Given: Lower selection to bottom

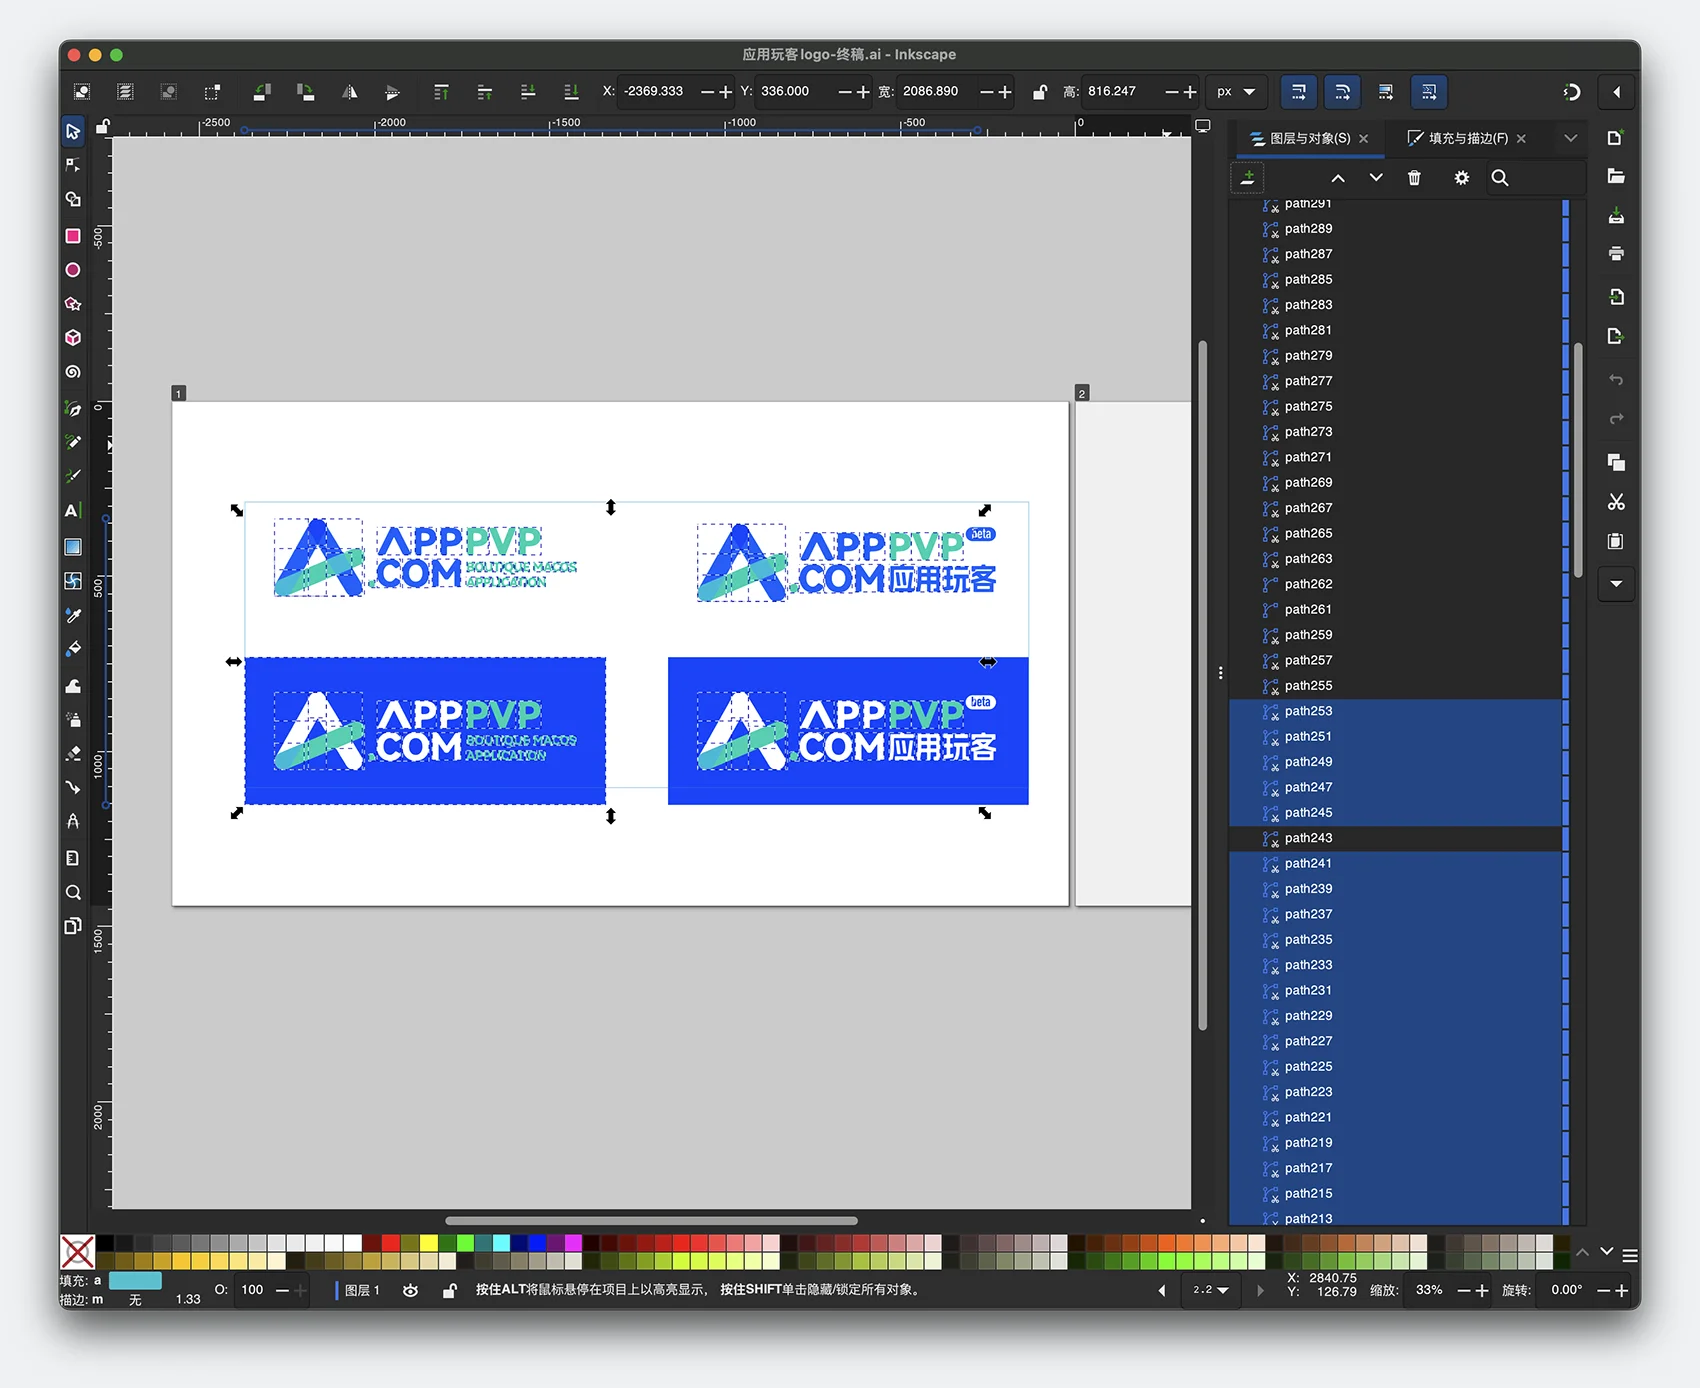Looking at the screenshot, I should [571, 92].
